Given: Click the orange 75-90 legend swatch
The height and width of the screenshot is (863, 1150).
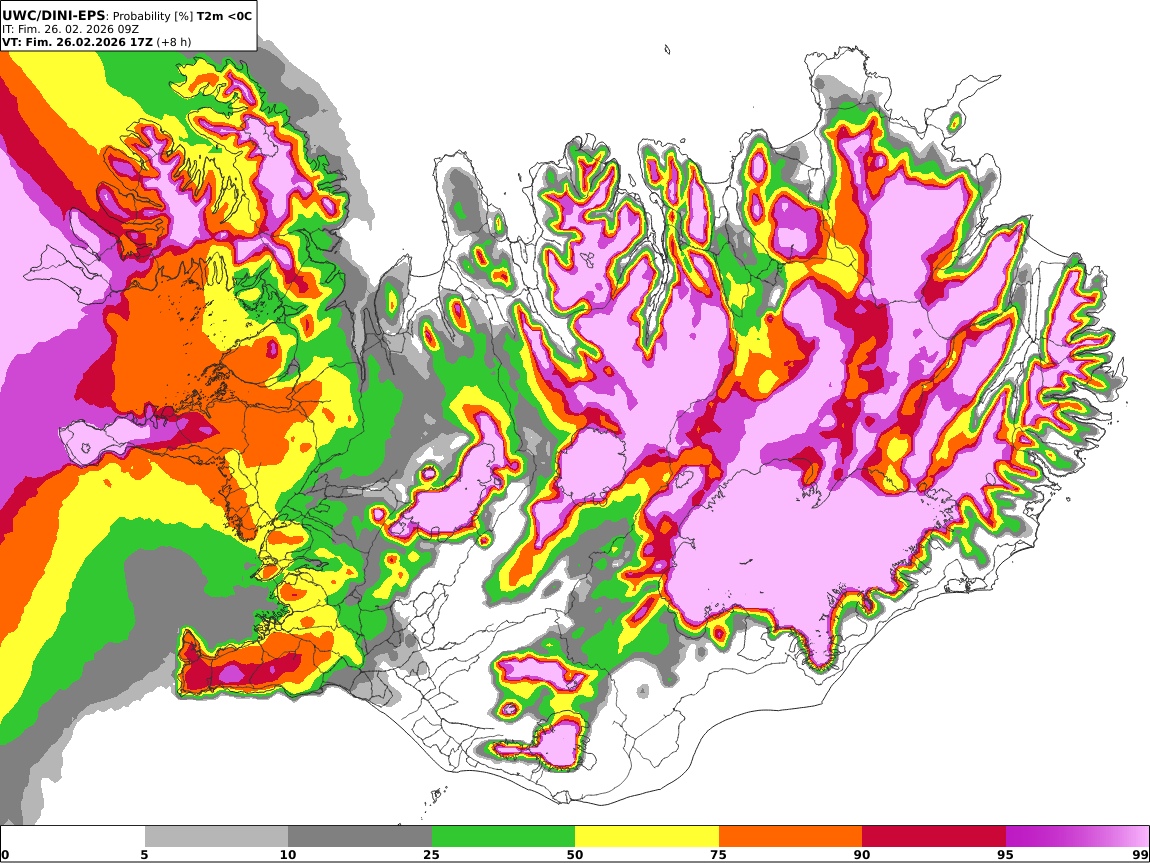Looking at the screenshot, I should tap(790, 837).
